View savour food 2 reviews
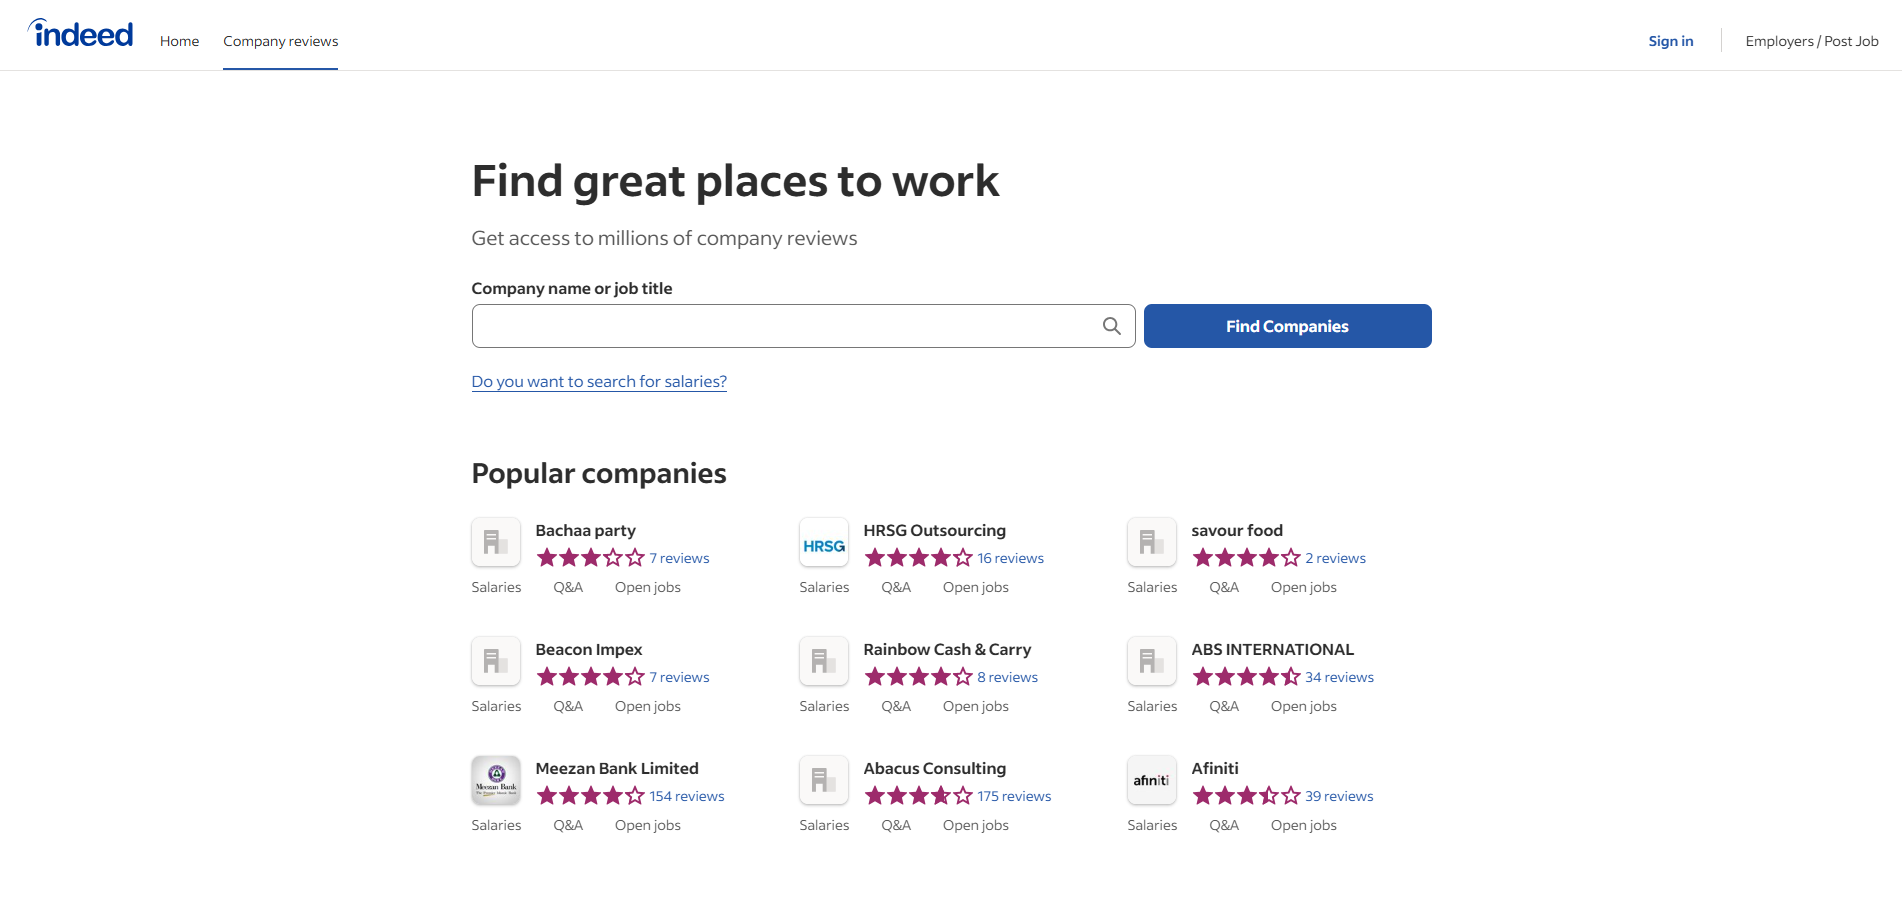Screen dimensions: 1902x909 (1335, 558)
